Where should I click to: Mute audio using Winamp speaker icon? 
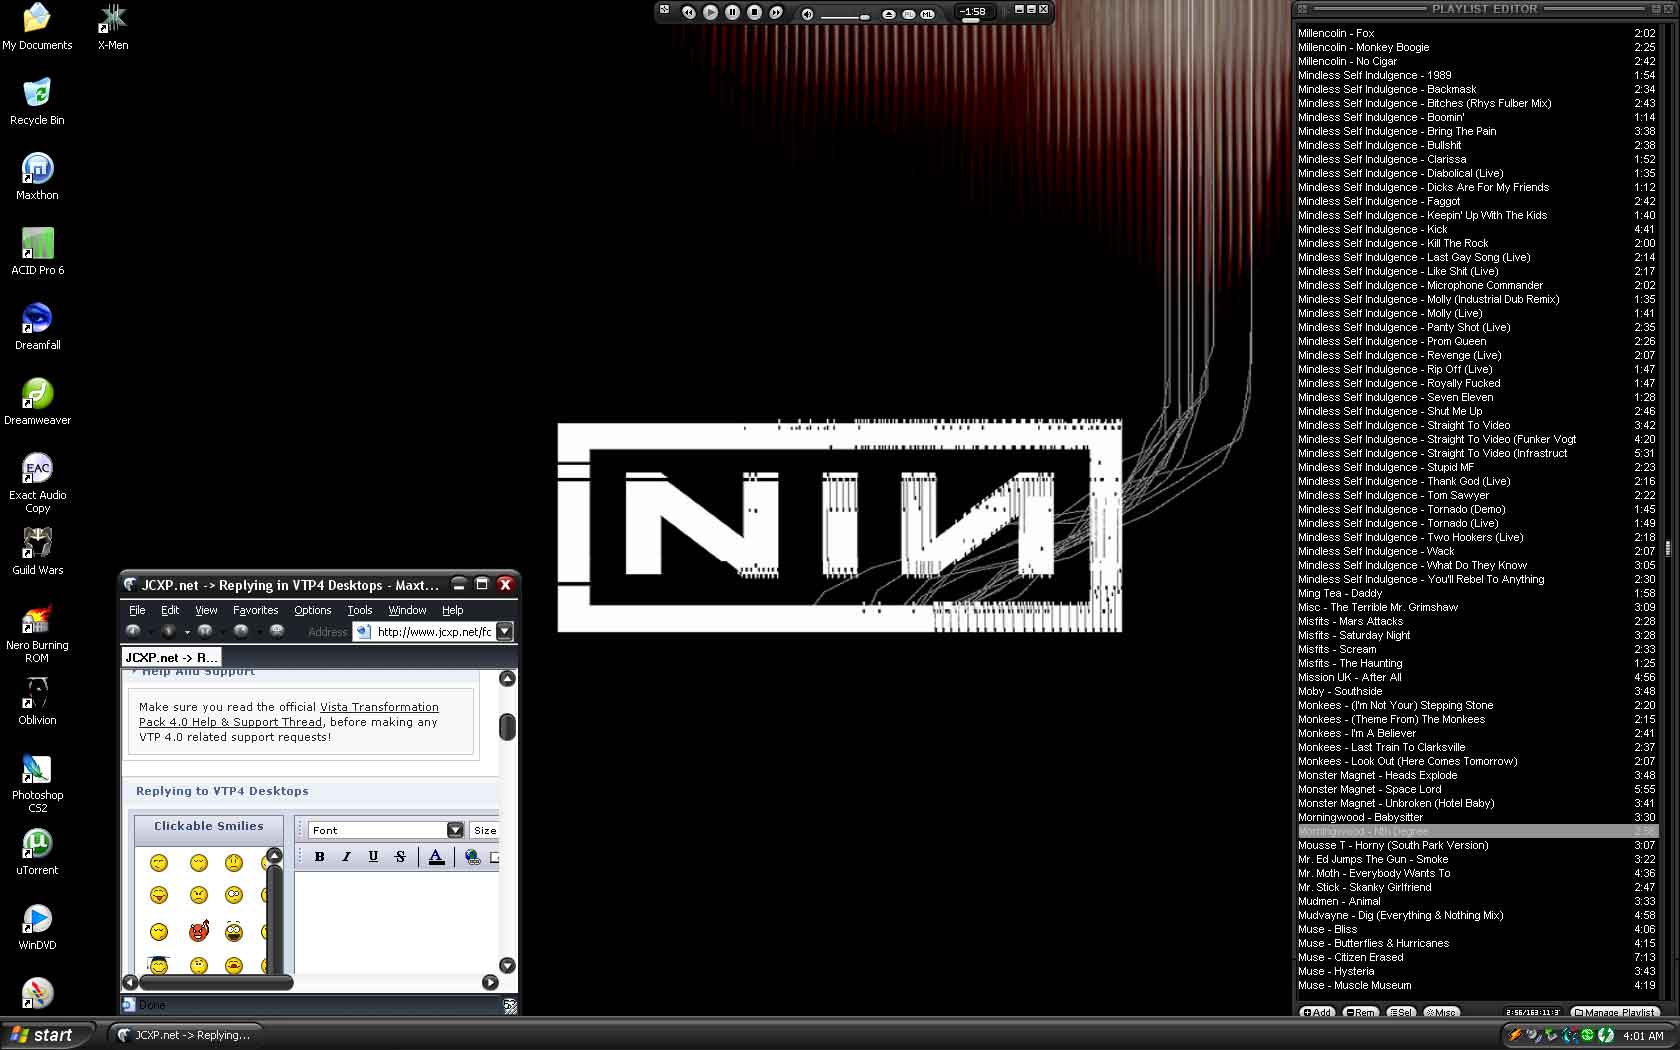pyautogui.click(x=807, y=14)
